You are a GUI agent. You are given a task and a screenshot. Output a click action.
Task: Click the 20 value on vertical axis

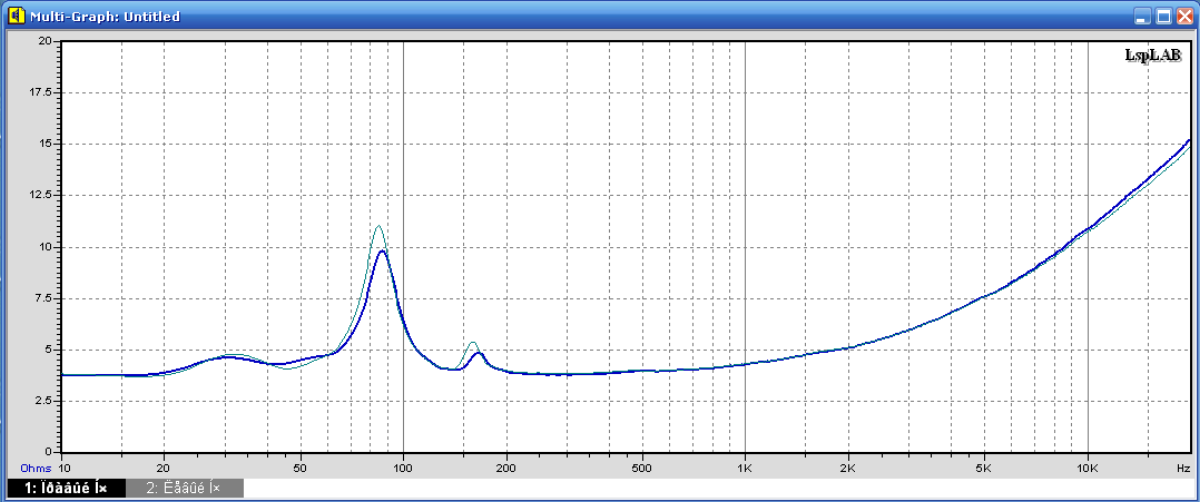tap(44, 41)
